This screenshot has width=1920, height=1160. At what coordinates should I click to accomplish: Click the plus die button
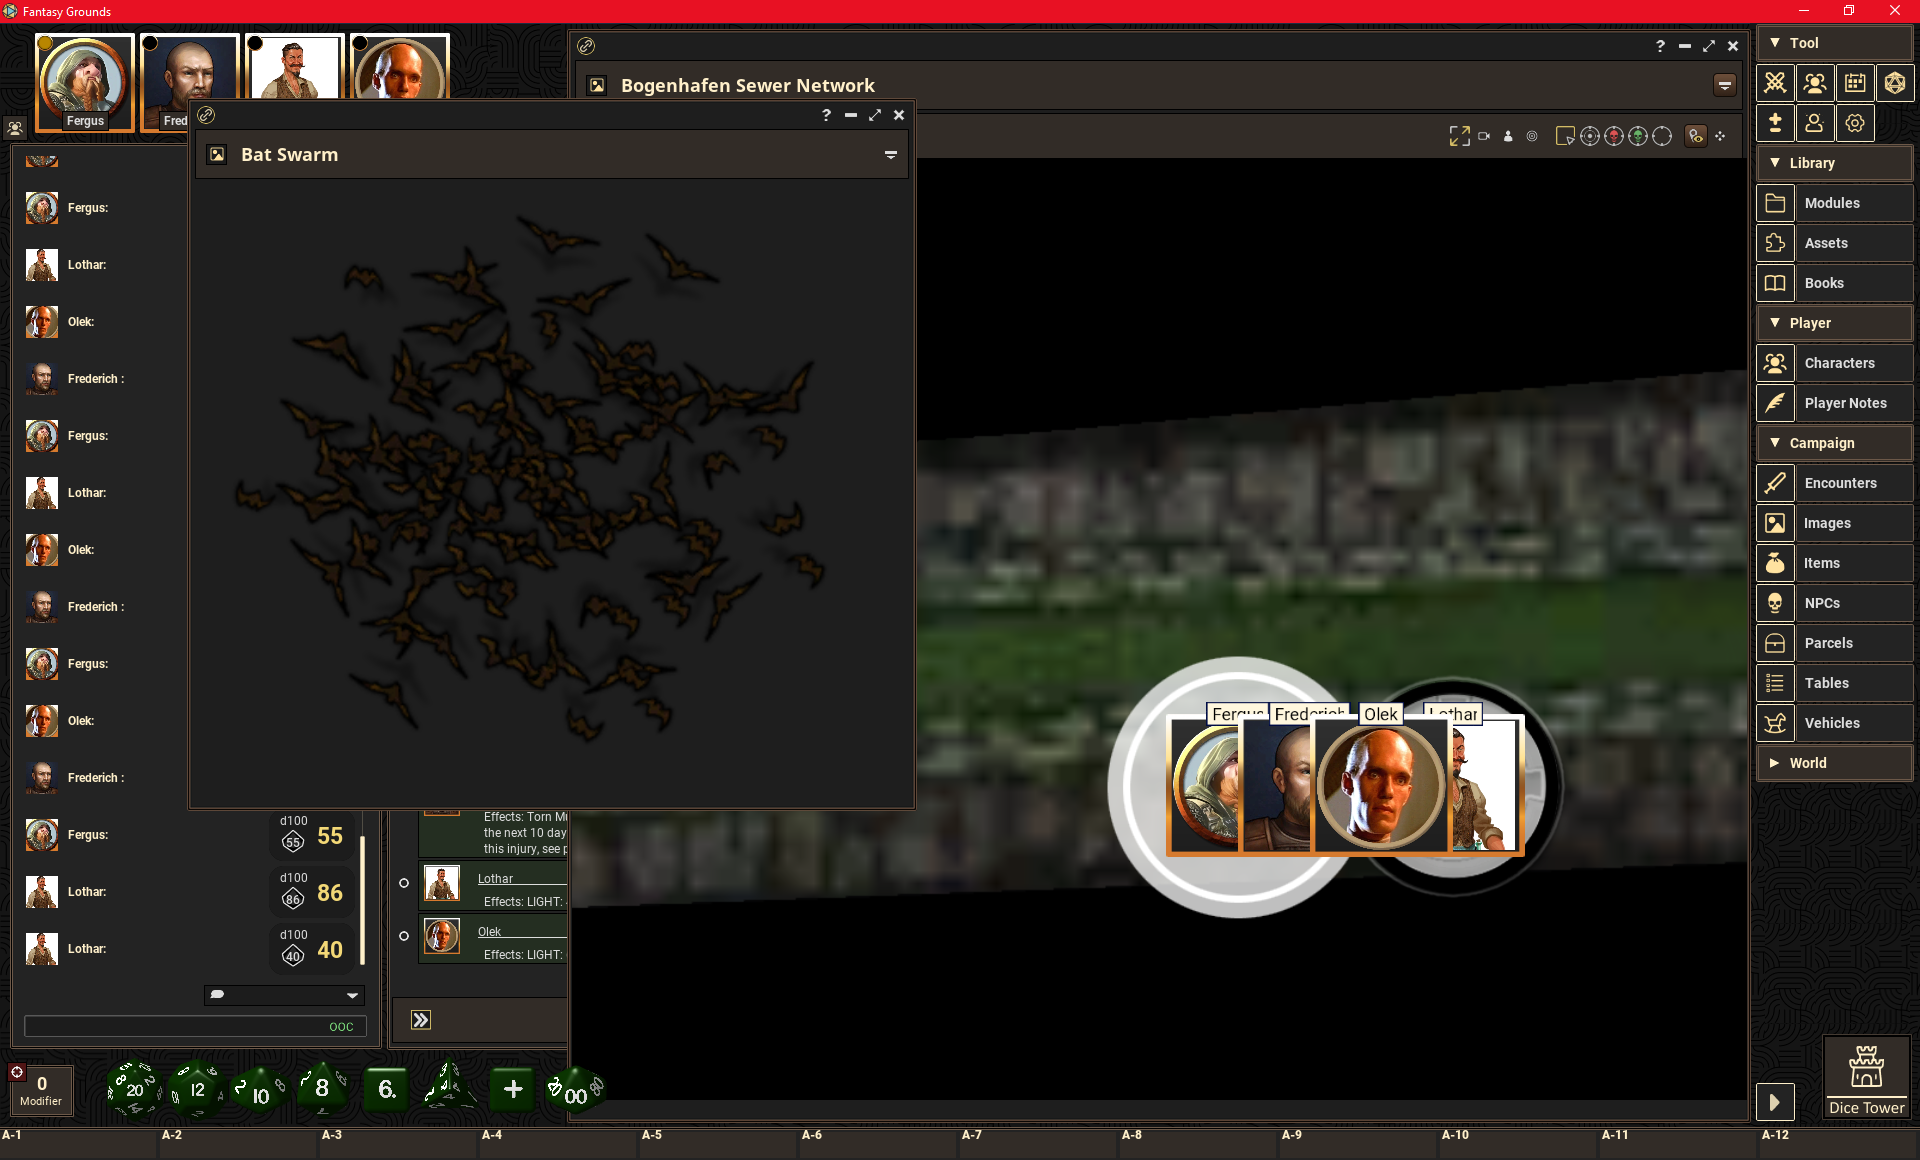coord(513,1089)
